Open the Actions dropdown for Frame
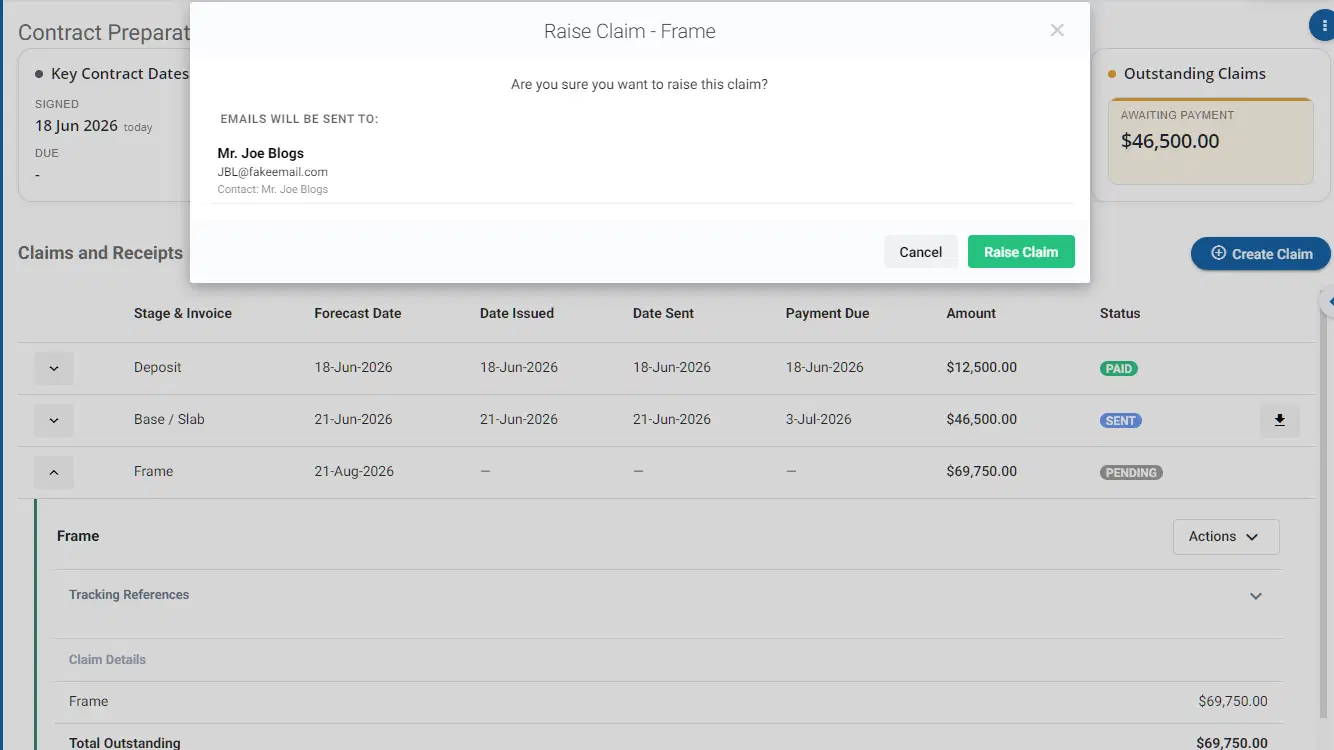Viewport: 1334px width, 750px height. pyautogui.click(x=1226, y=537)
